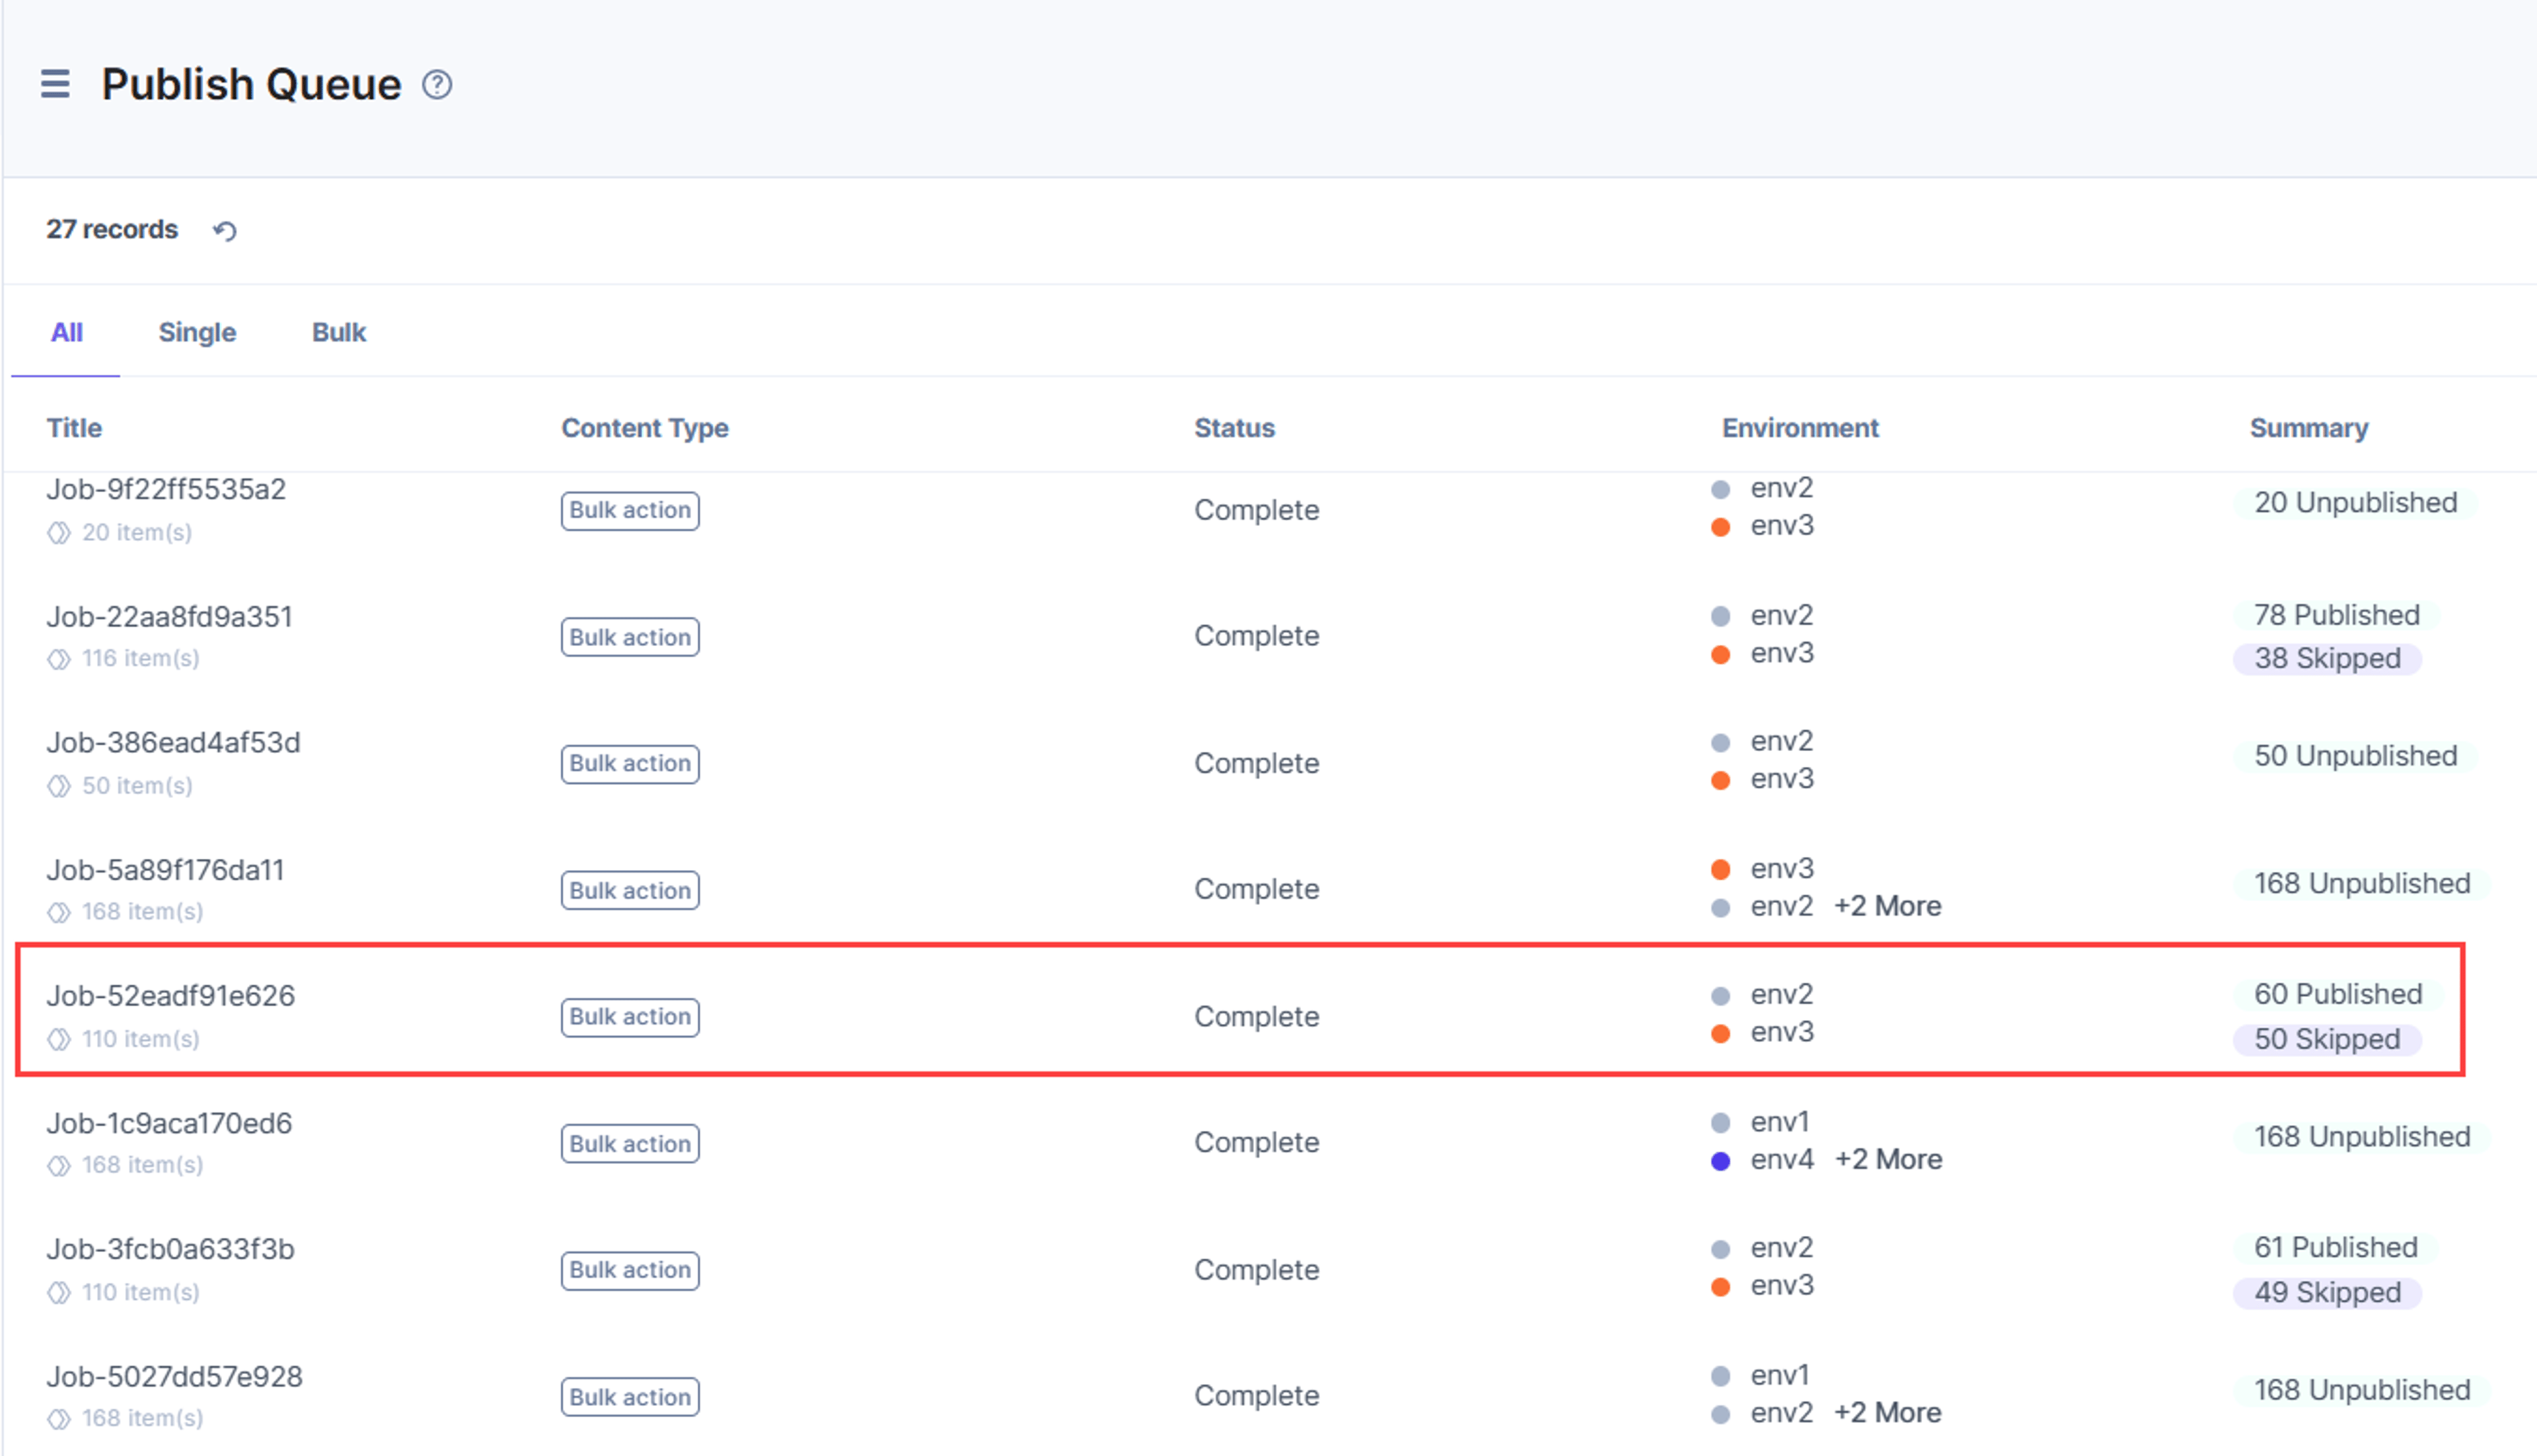The image size is (2537, 1456).
Task: Open job Job-3fcb0a633f3b
Action: pos(170,1250)
